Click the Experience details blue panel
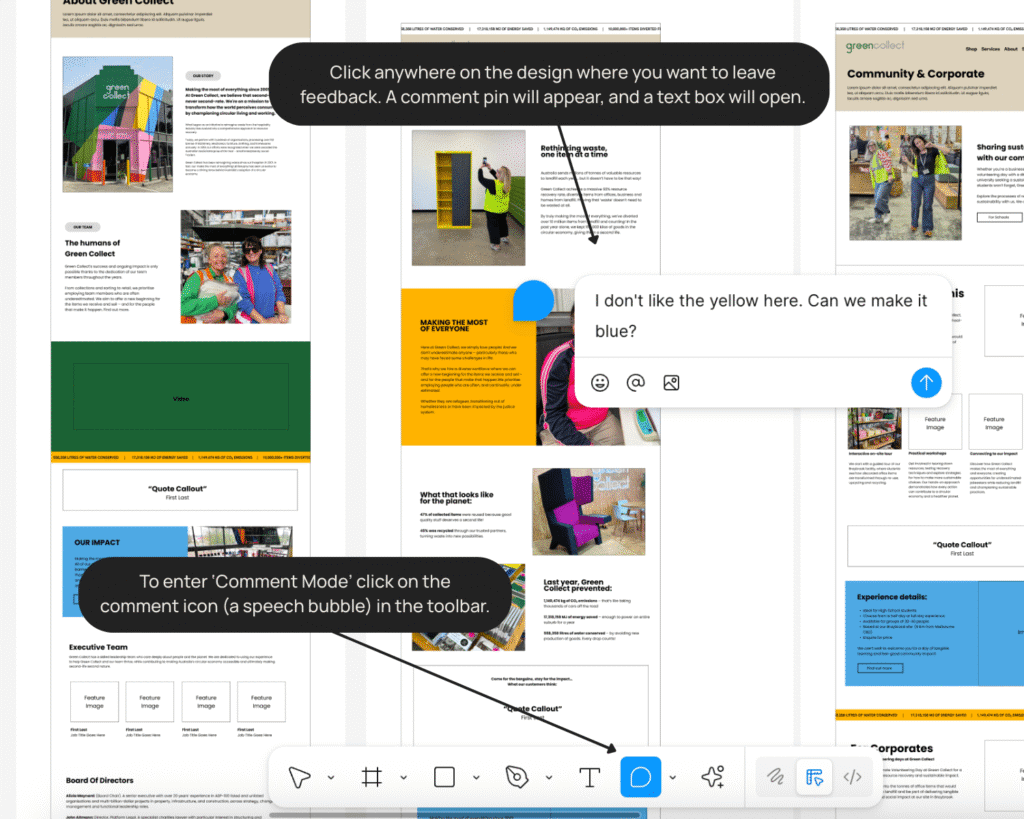The width and height of the screenshot is (1024, 819). [912, 634]
